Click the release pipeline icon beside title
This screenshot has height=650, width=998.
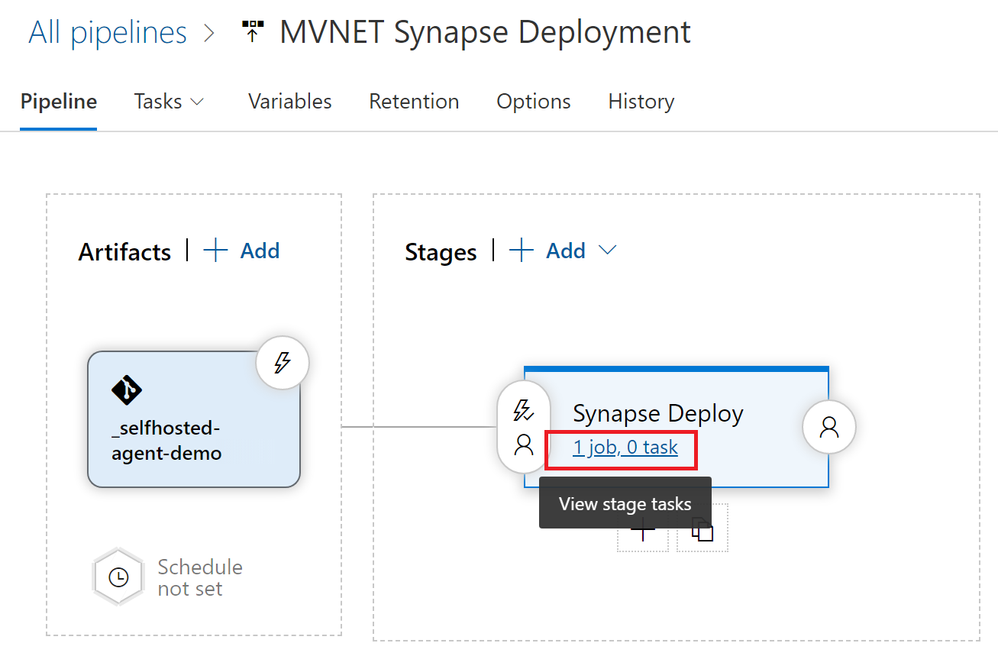[x=253, y=32]
